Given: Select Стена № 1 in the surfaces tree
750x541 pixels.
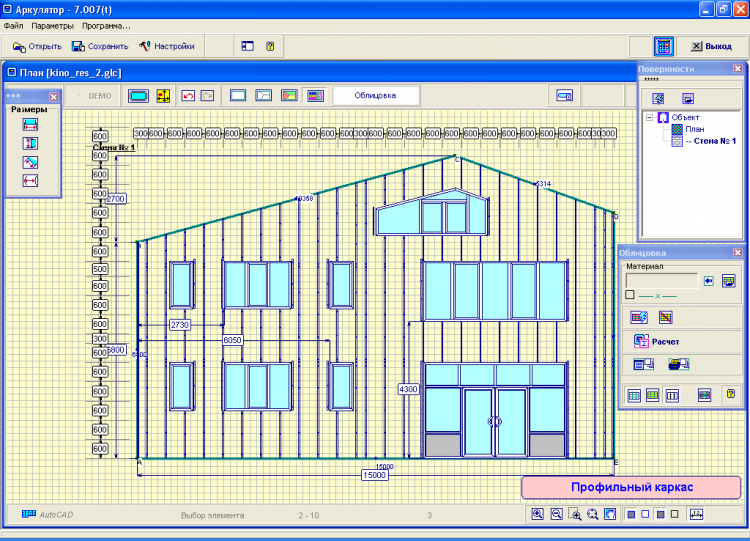Looking at the screenshot, I should point(711,141).
